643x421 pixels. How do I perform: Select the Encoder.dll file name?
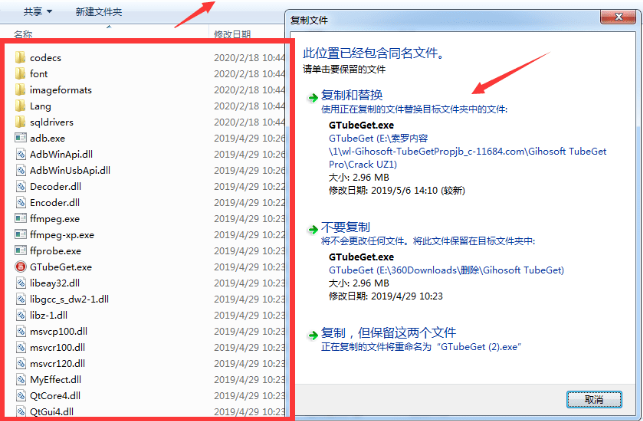[55, 203]
